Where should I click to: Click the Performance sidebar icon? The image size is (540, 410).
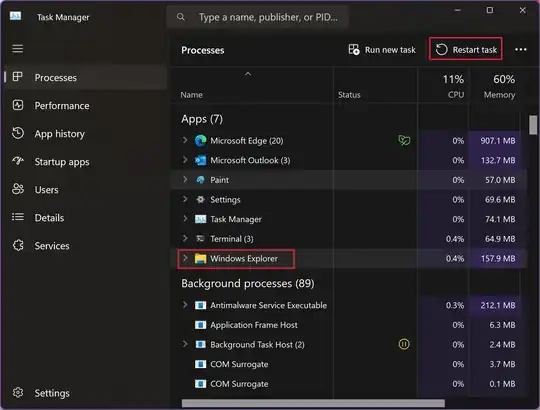click(18, 105)
